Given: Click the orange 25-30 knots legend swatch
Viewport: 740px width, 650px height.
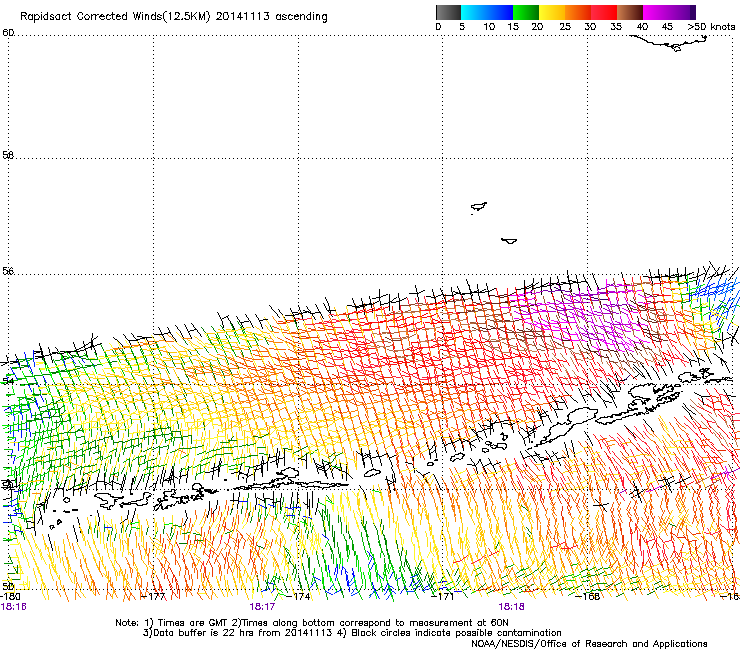Looking at the screenshot, I should tap(578, 12).
